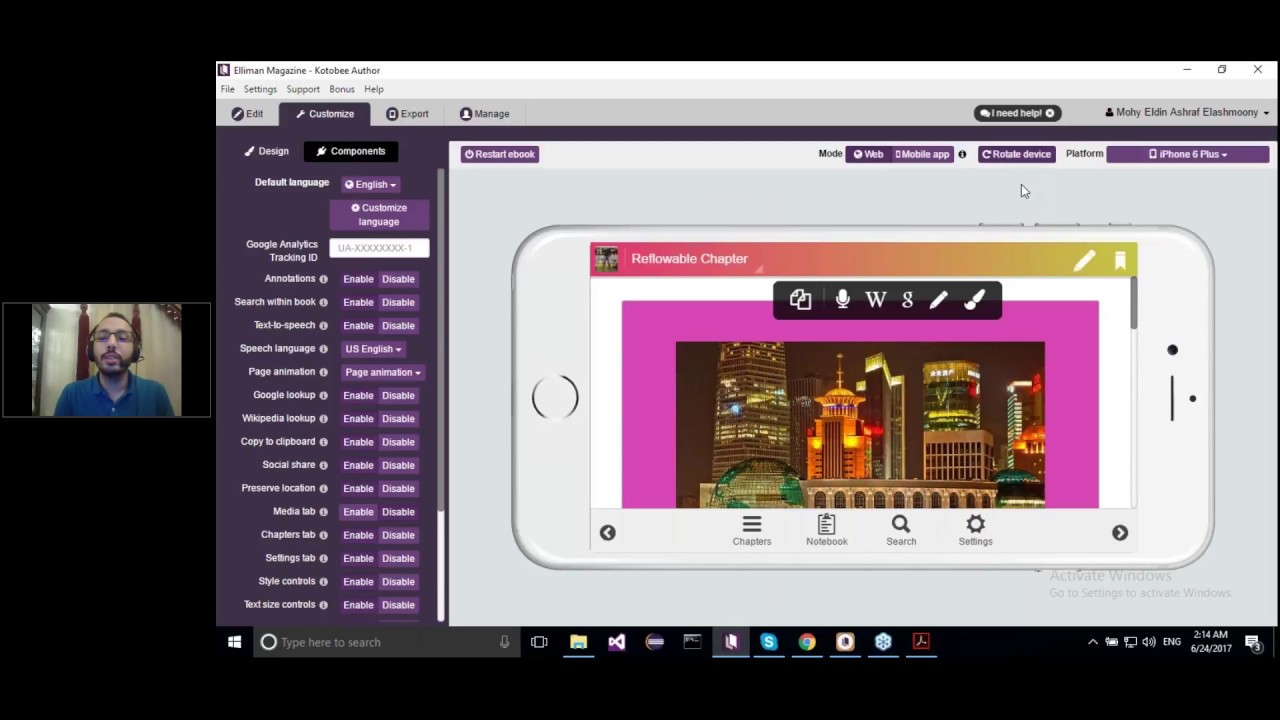Open Visual Studio from taskbar
The width and height of the screenshot is (1280, 720).
[616, 642]
